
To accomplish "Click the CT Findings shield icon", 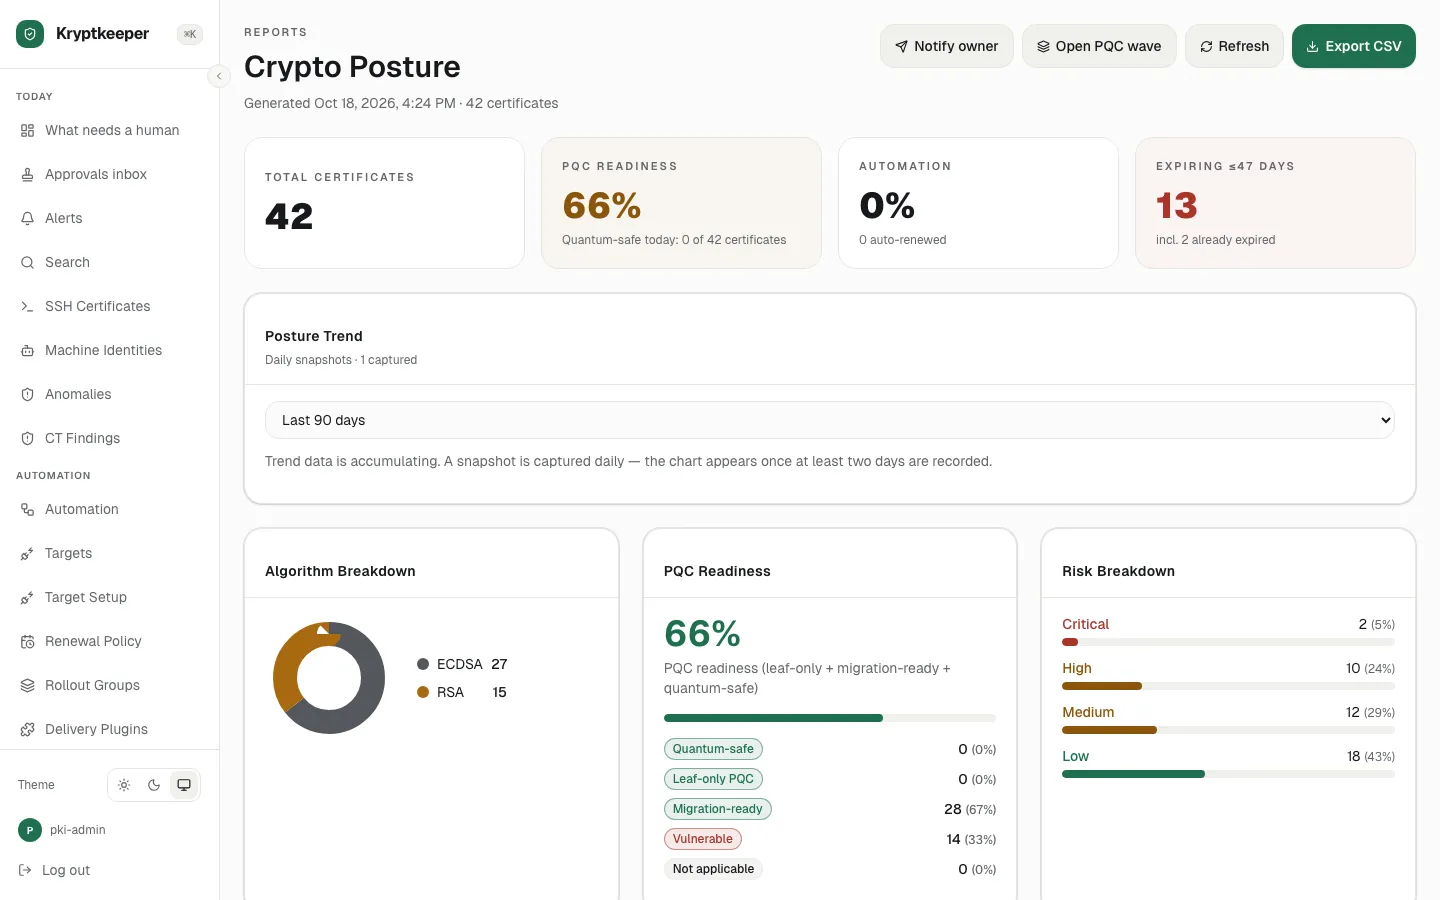I will click(x=27, y=438).
